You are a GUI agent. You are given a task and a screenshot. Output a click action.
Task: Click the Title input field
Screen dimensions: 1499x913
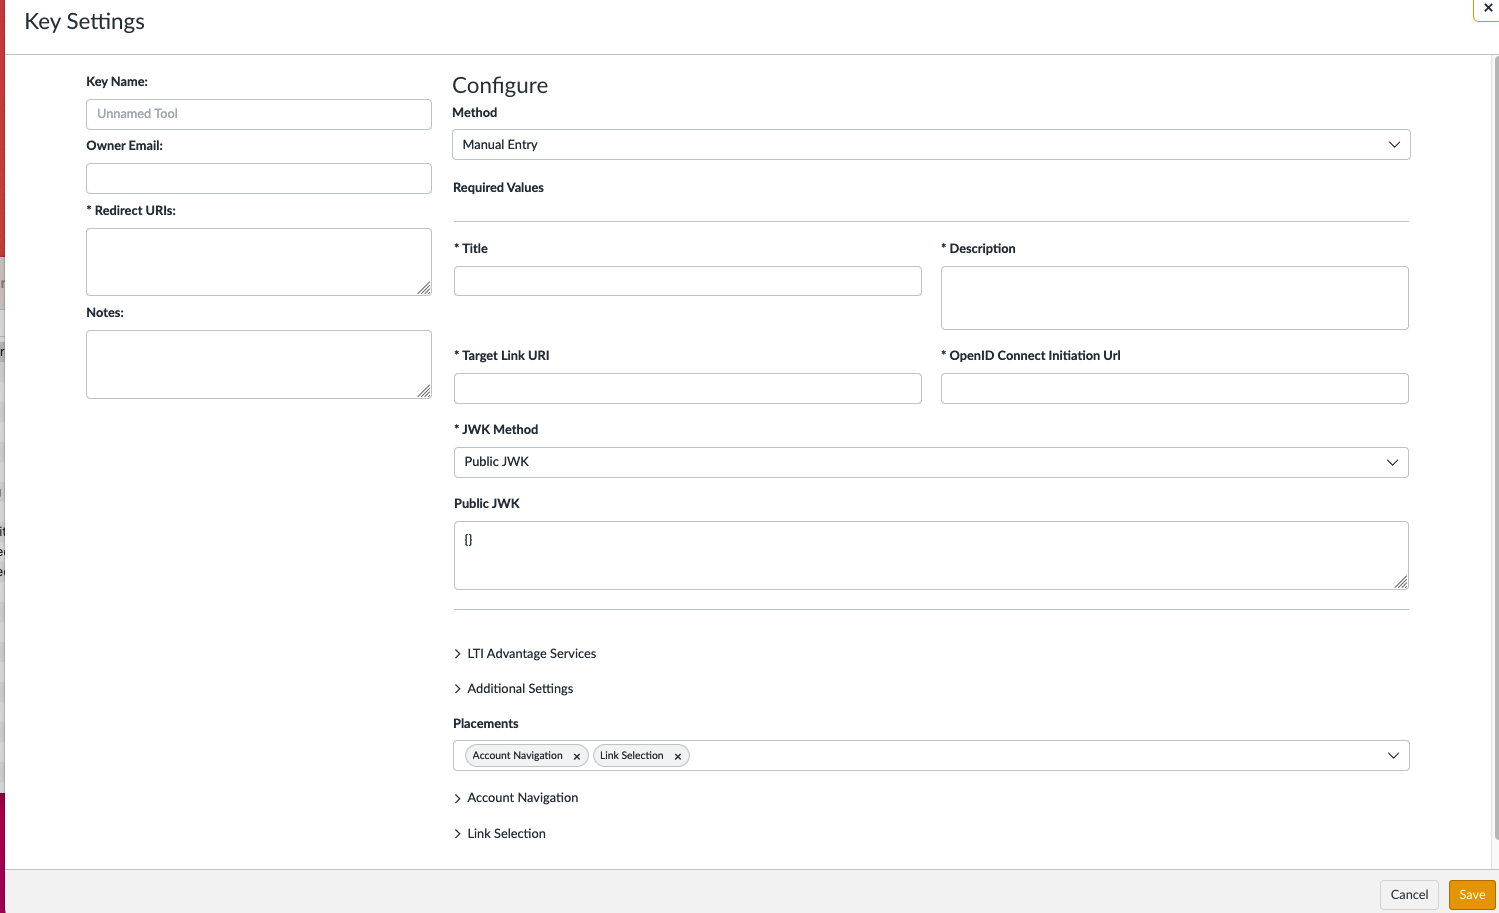pos(687,281)
